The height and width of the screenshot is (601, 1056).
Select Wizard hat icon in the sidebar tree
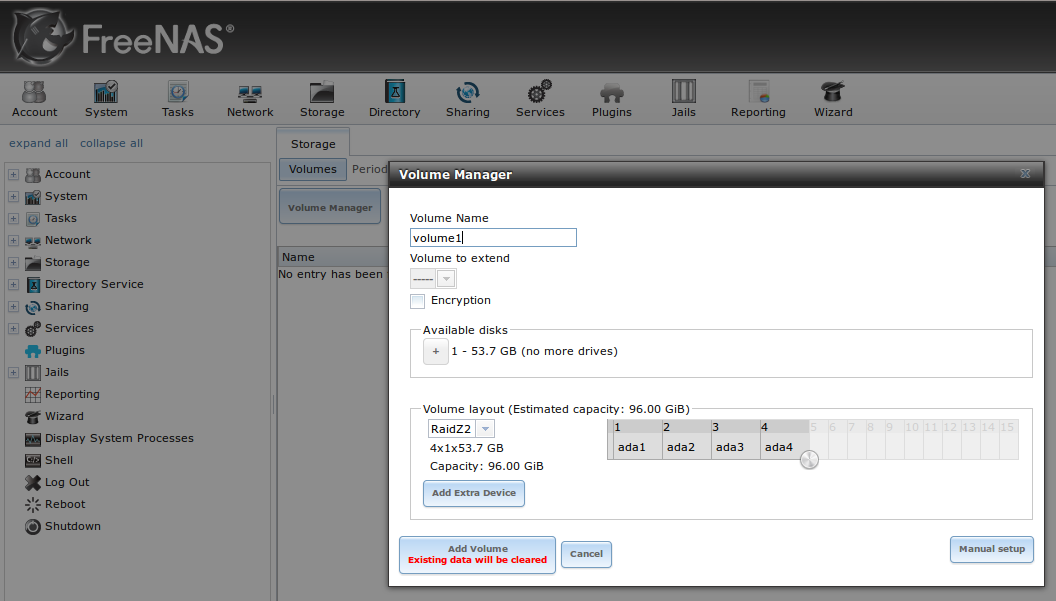coord(33,417)
